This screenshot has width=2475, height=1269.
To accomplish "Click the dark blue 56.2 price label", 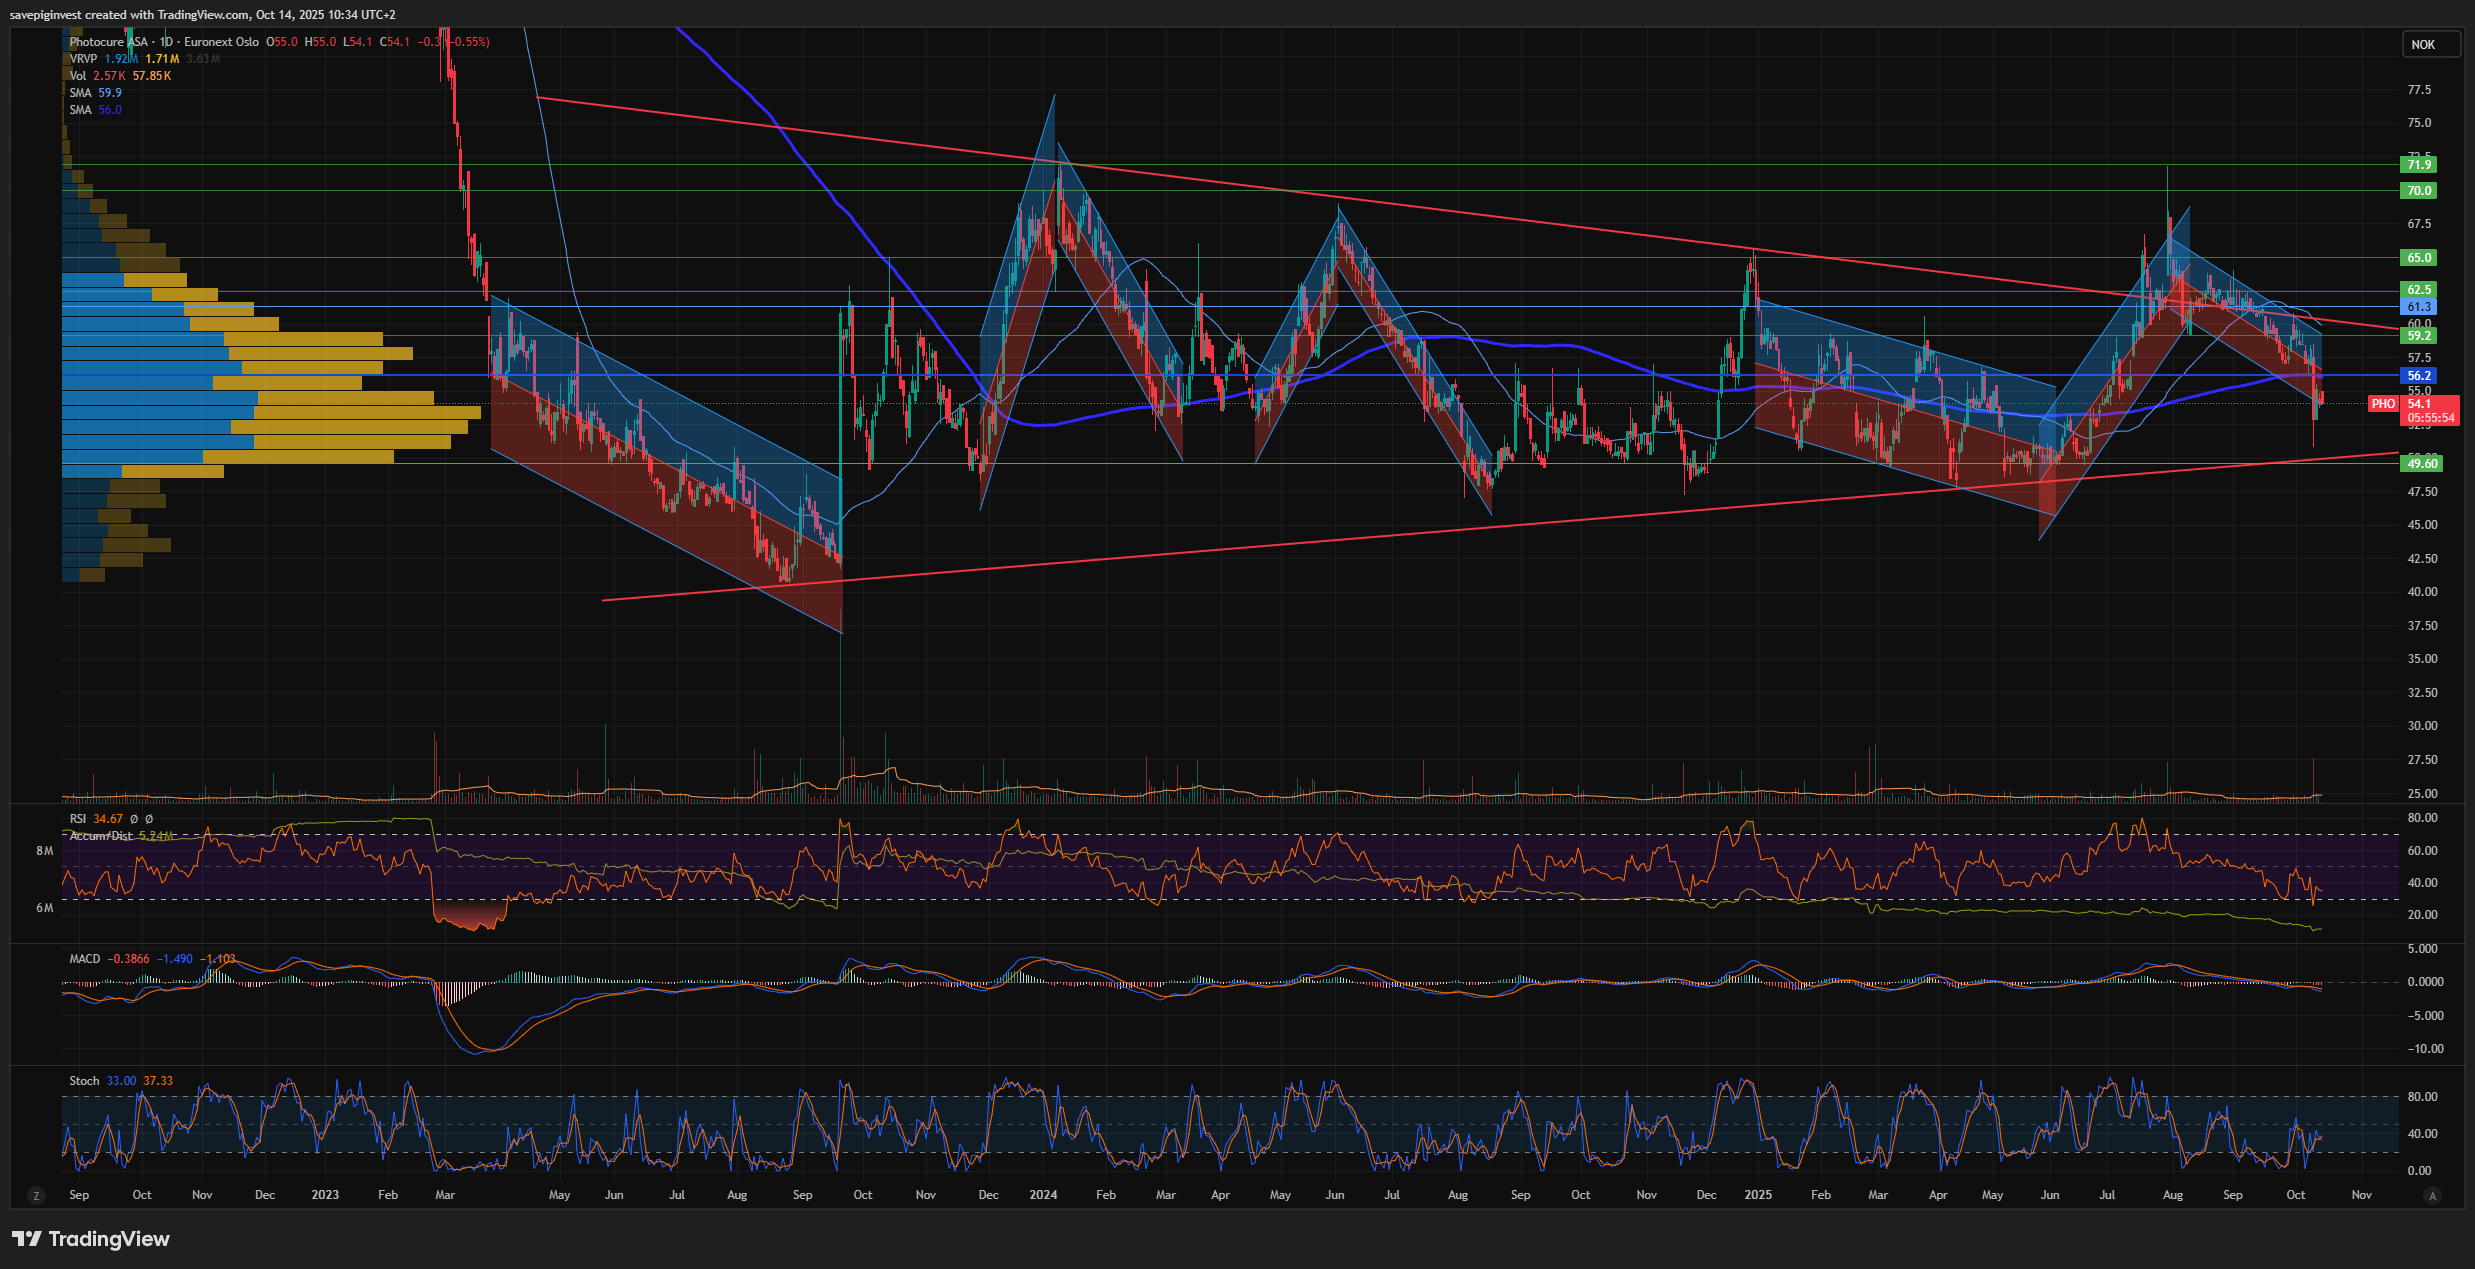I will 2418,376.
